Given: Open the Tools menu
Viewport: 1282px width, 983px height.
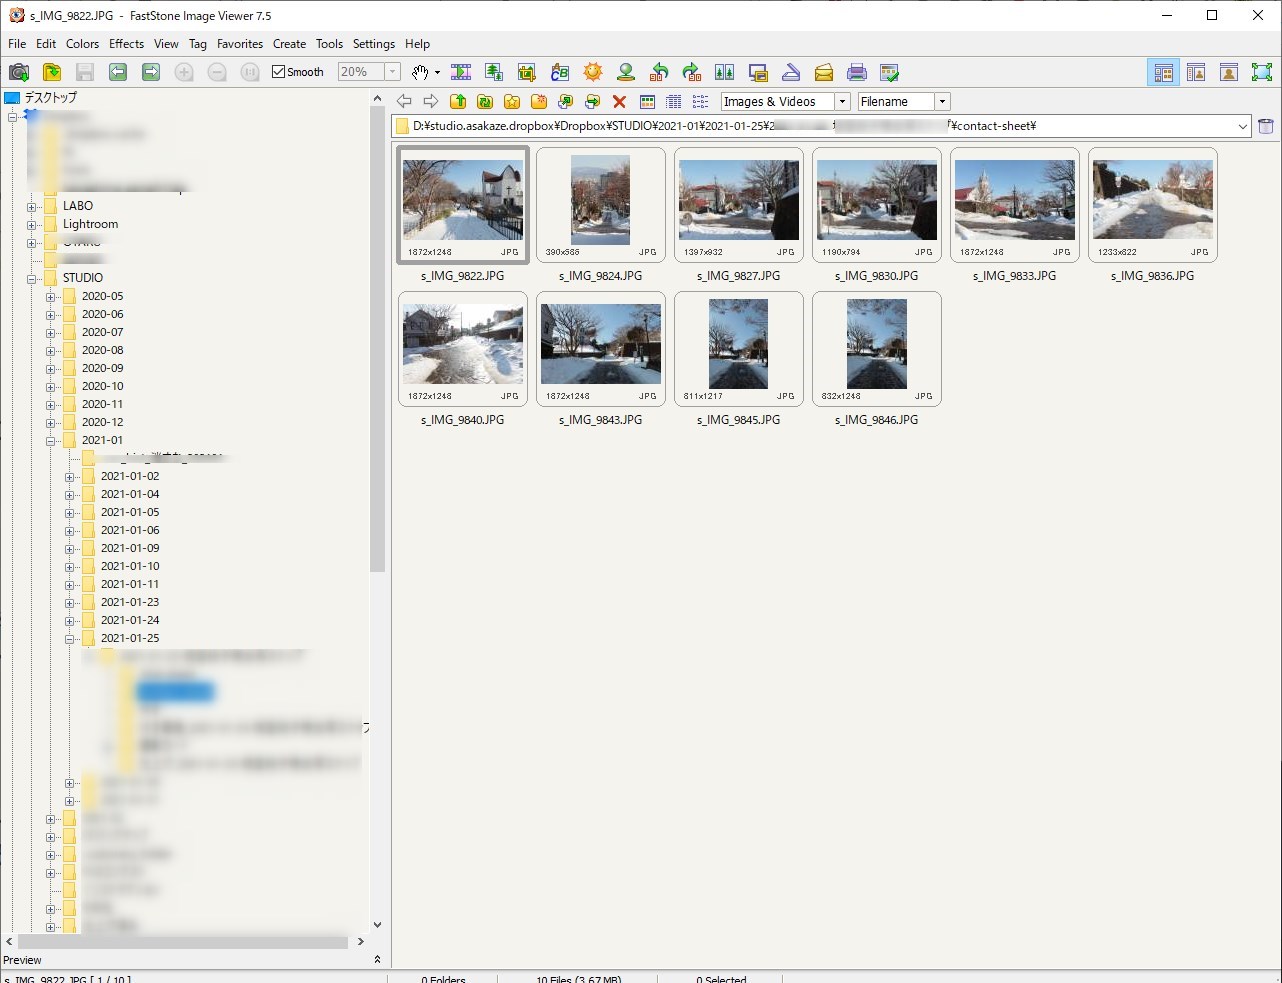Looking at the screenshot, I should click(x=329, y=43).
